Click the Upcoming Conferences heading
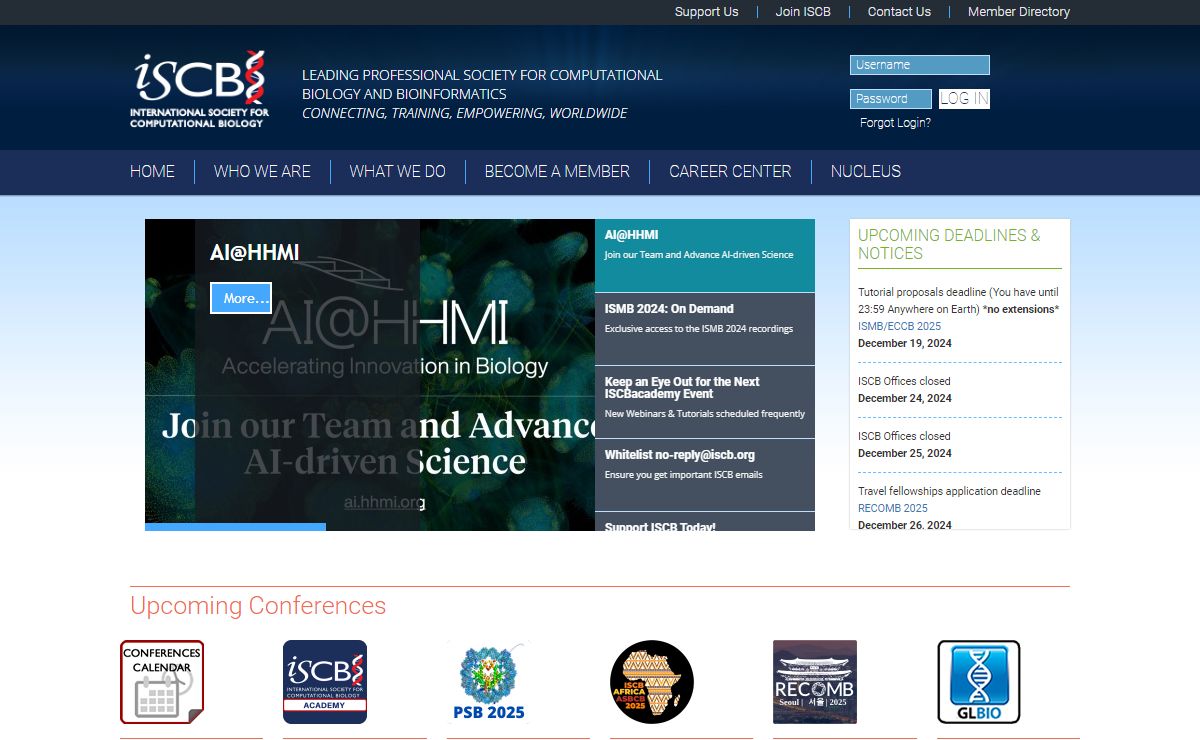 pyautogui.click(x=258, y=606)
